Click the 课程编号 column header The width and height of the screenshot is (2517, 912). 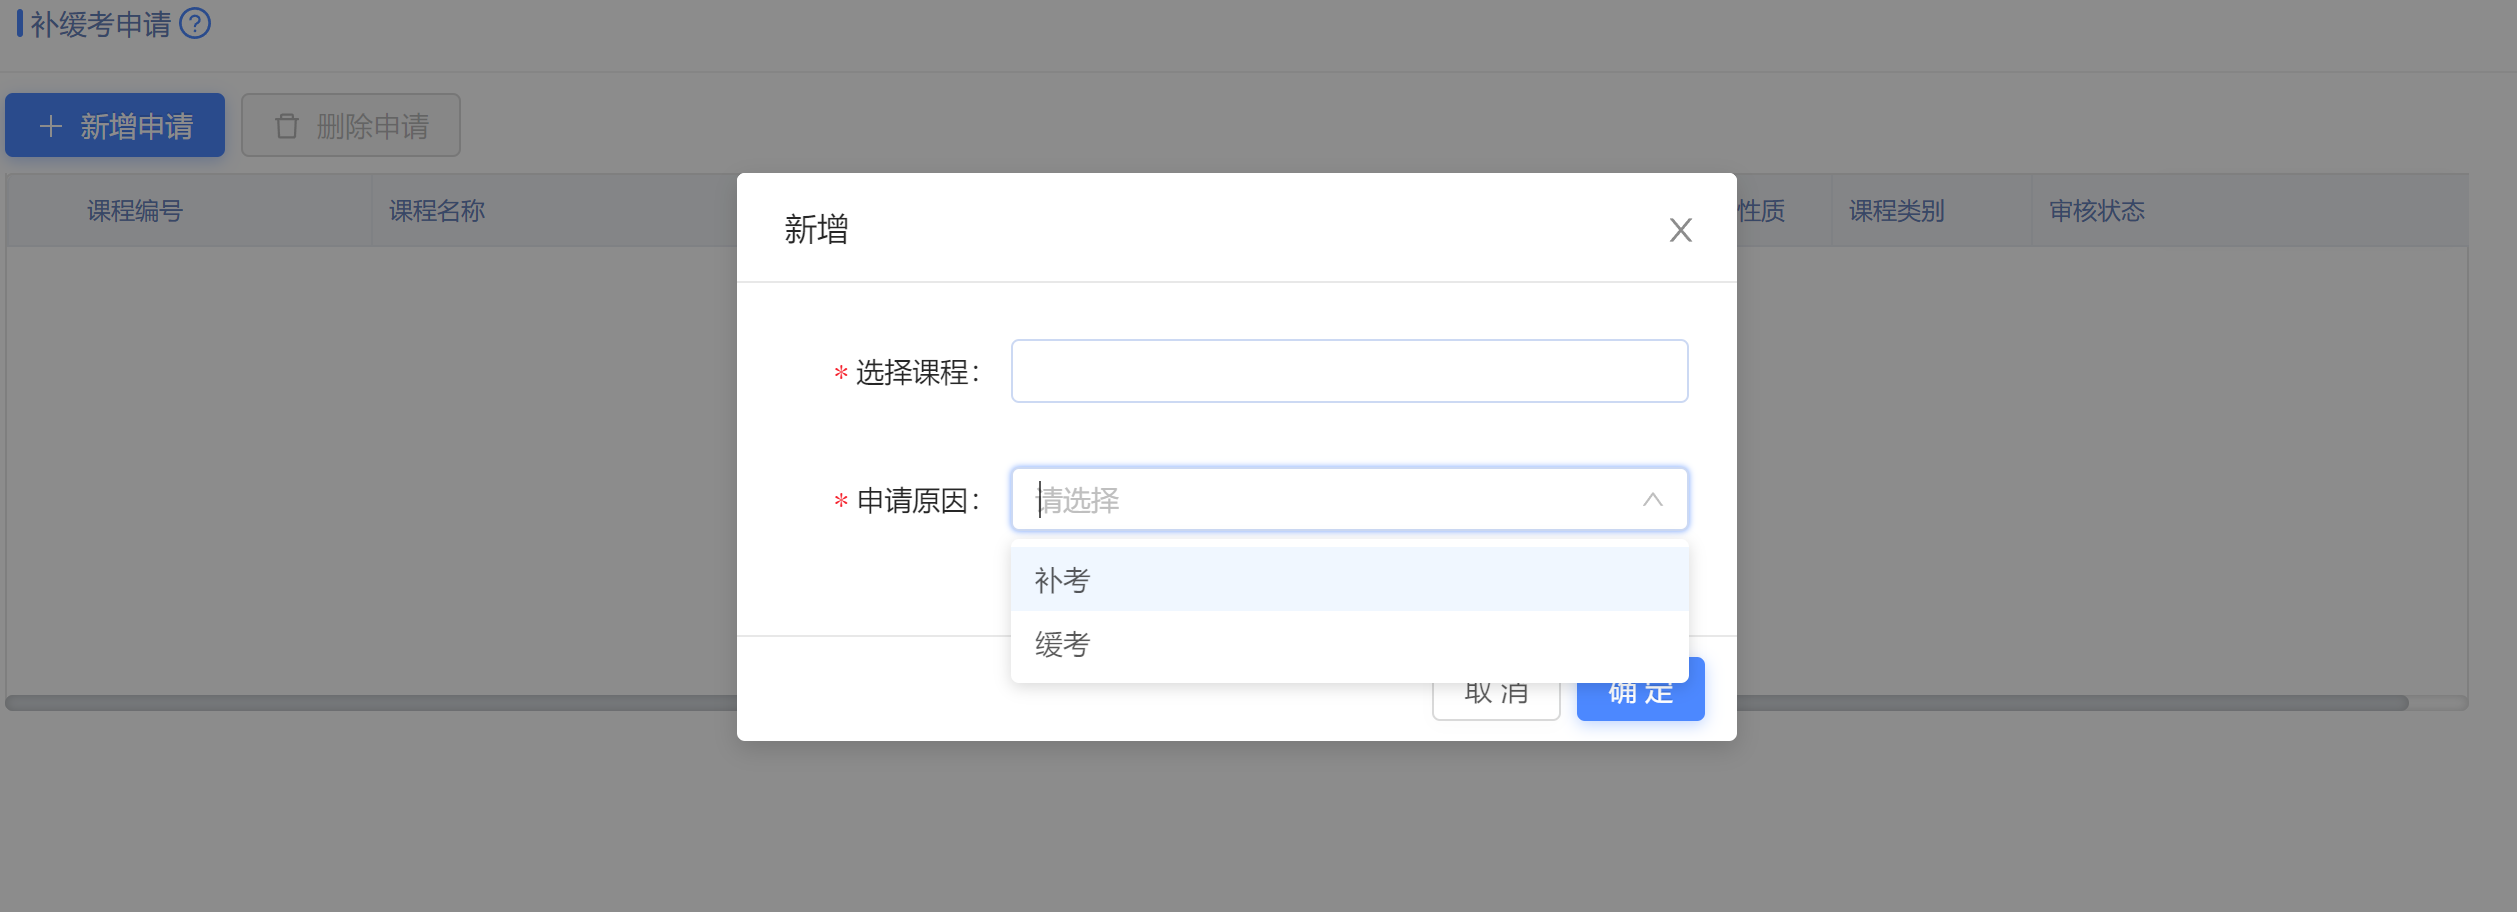click(x=135, y=211)
